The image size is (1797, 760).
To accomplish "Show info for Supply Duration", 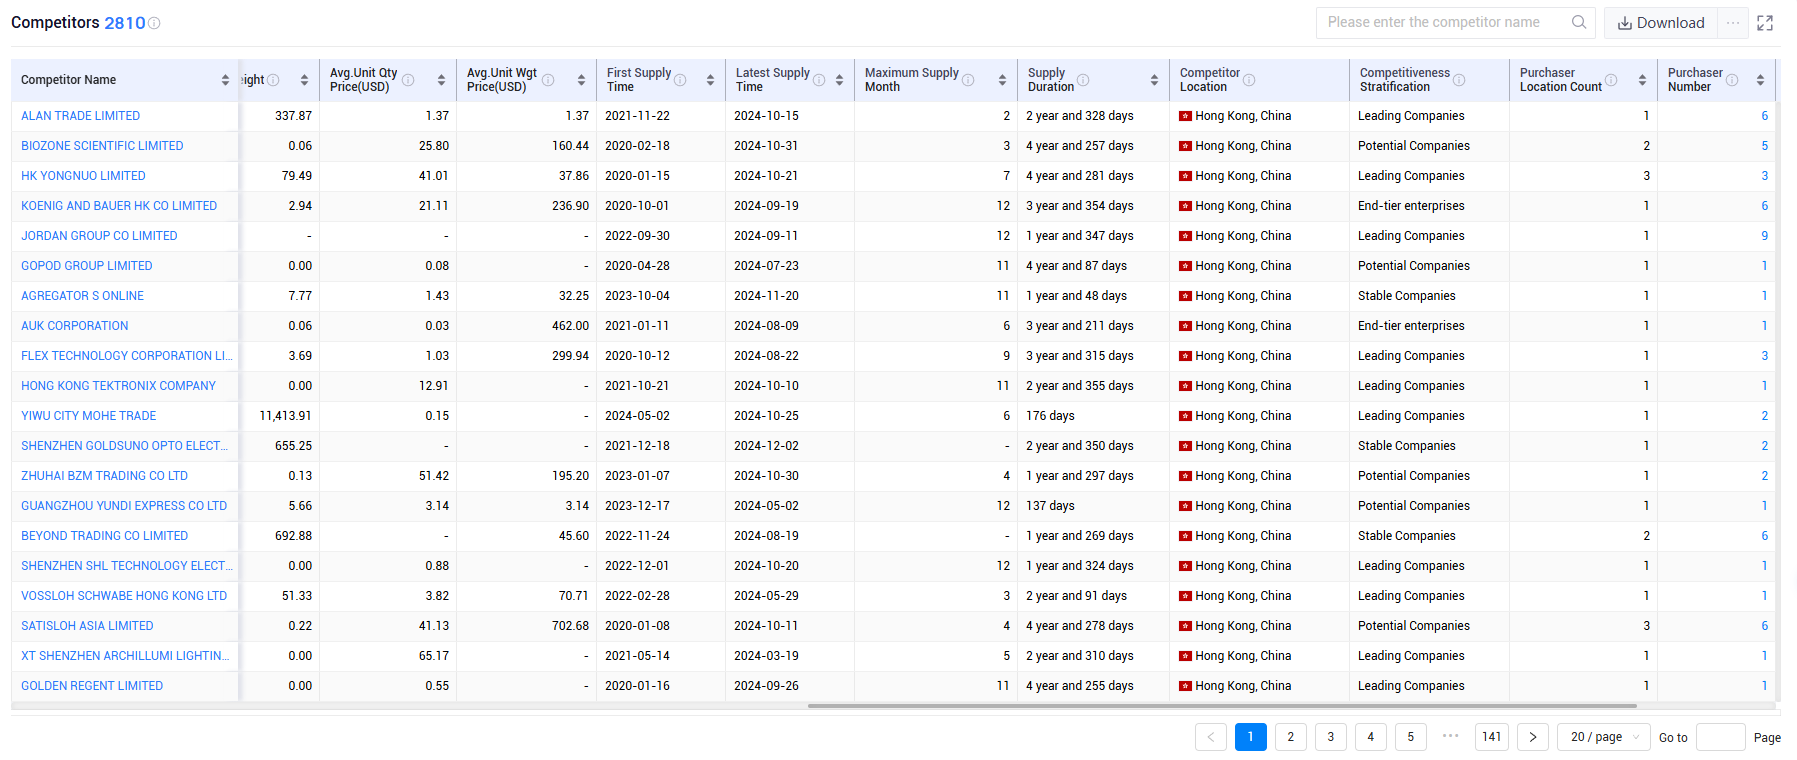I will pos(1083,80).
